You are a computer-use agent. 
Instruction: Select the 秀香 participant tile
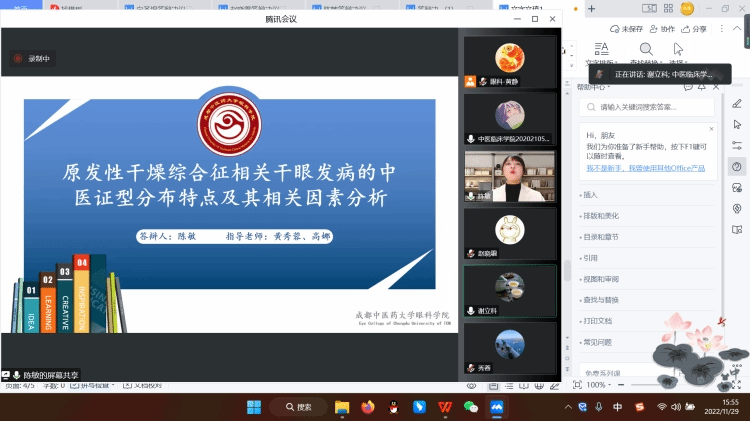pyautogui.click(x=510, y=348)
